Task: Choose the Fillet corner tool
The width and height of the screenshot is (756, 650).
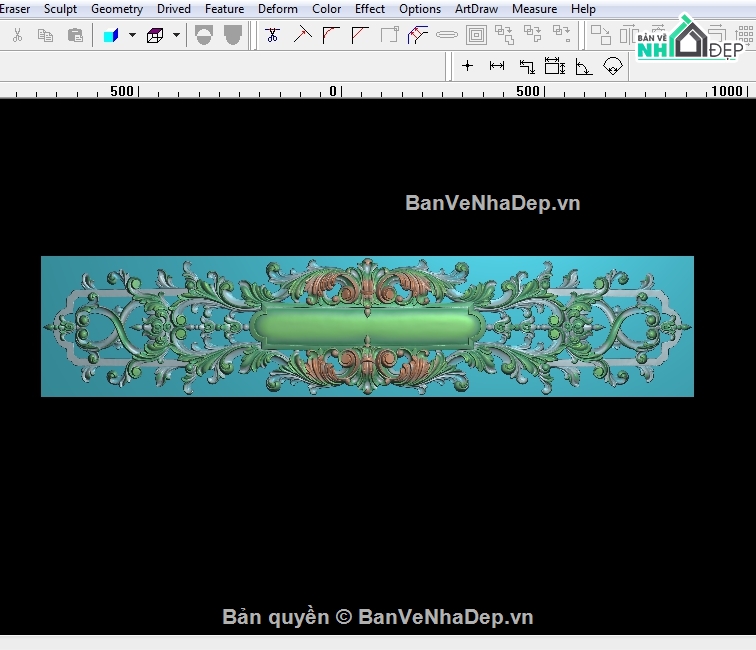Action: [331, 35]
